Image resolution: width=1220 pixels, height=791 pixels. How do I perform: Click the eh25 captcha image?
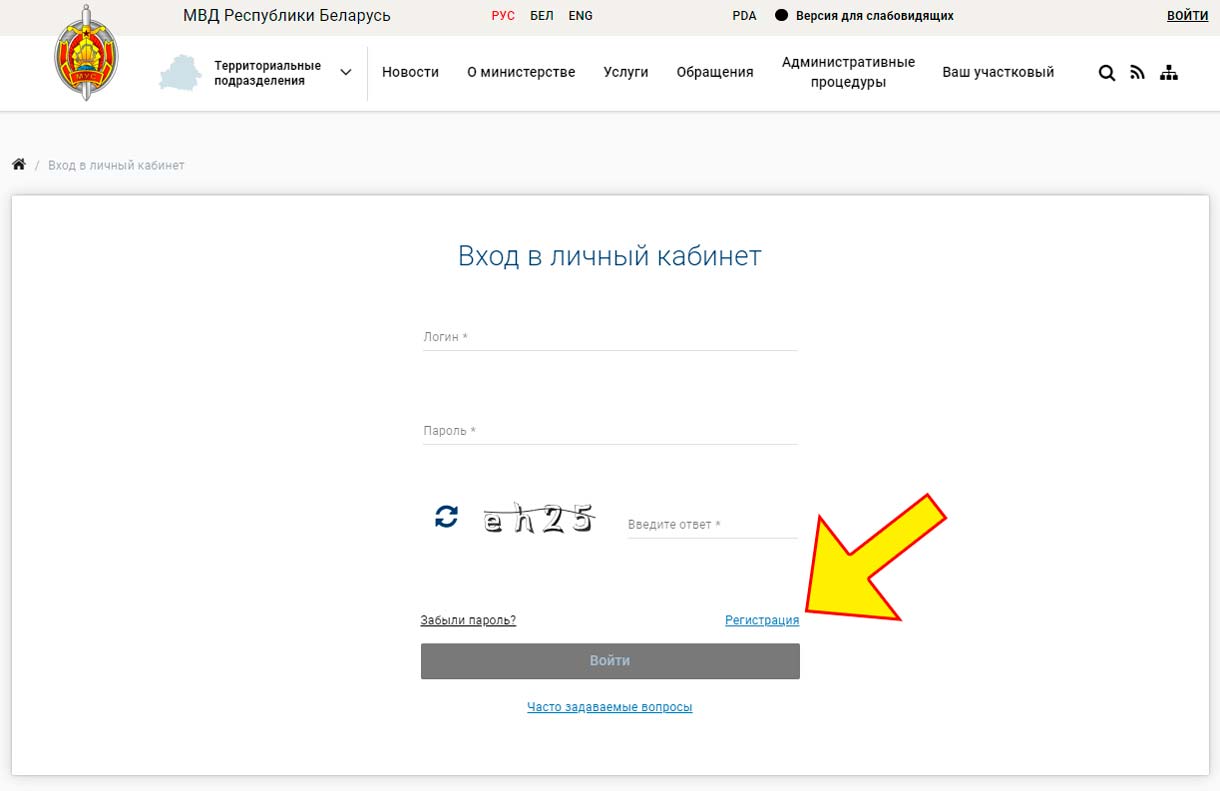pyautogui.click(x=539, y=518)
